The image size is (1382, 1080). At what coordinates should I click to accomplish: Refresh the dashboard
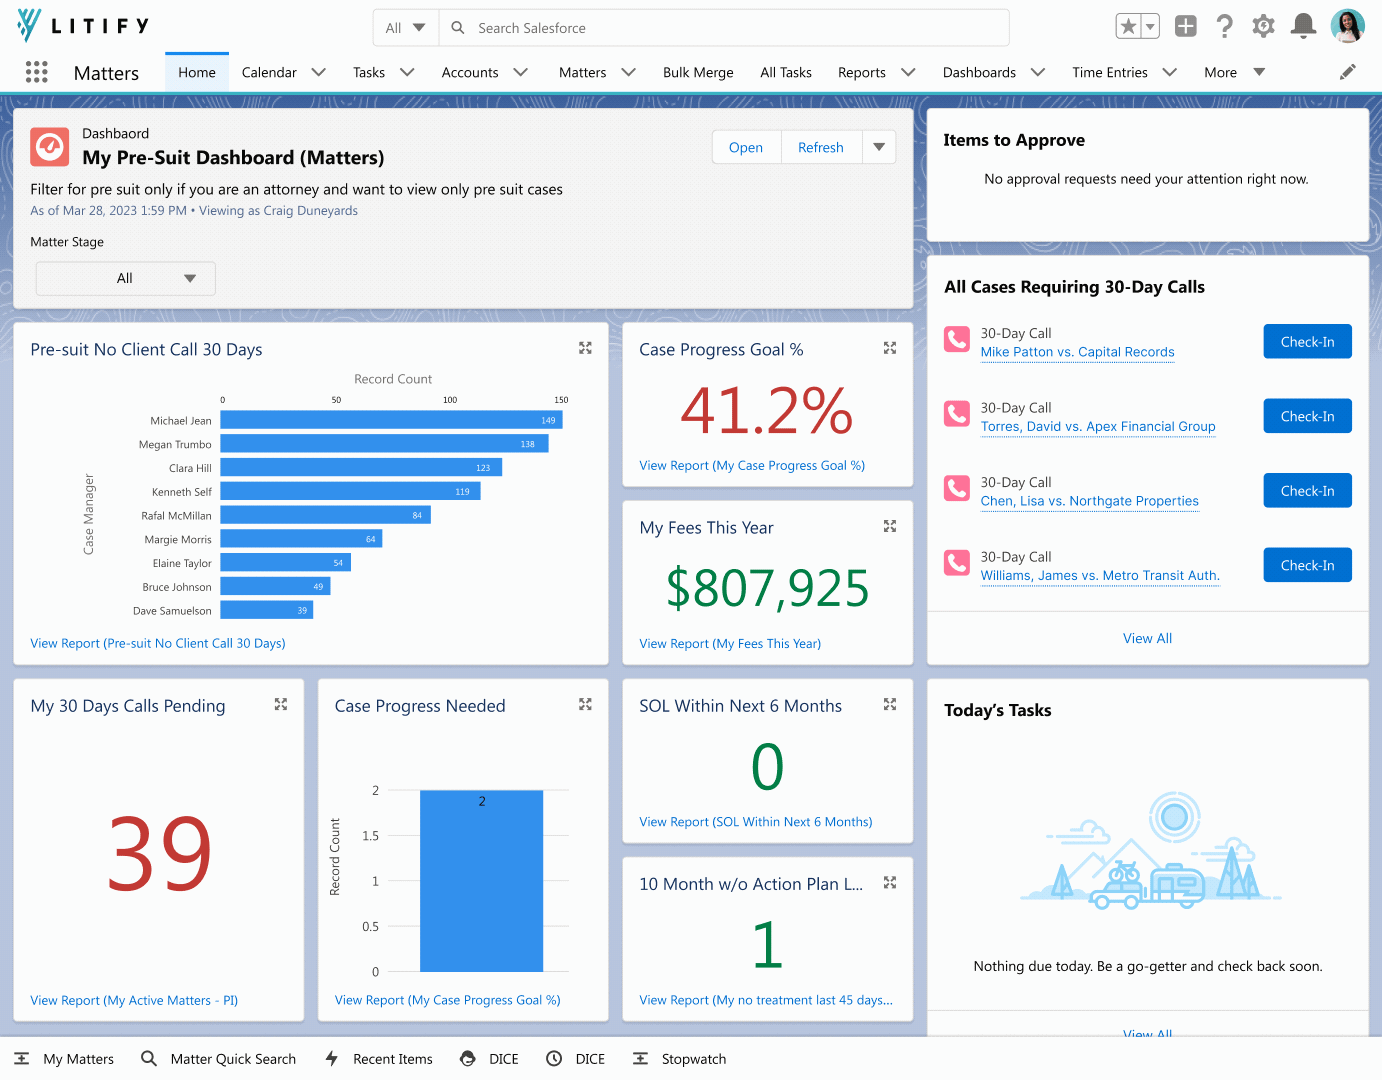(821, 147)
